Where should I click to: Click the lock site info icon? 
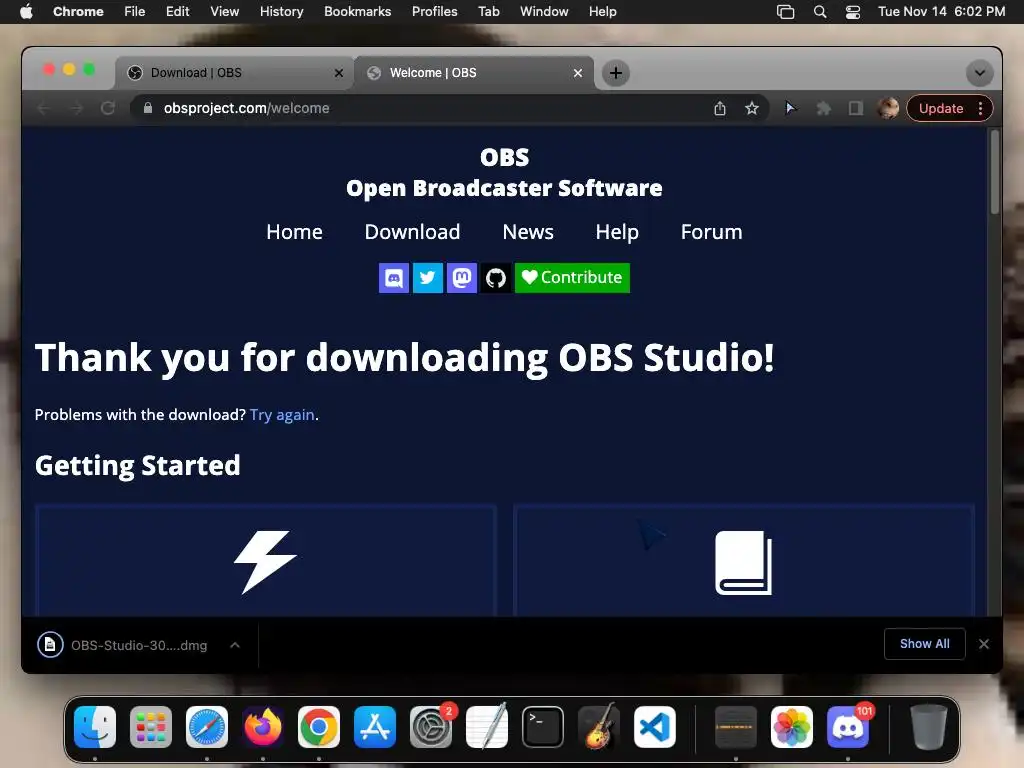(x=148, y=108)
